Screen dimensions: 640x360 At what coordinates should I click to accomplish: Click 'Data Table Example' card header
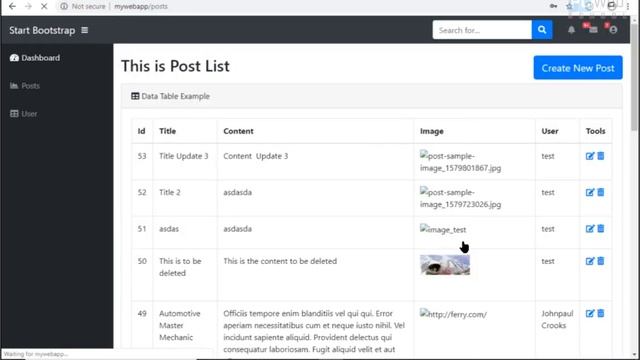coord(371,96)
